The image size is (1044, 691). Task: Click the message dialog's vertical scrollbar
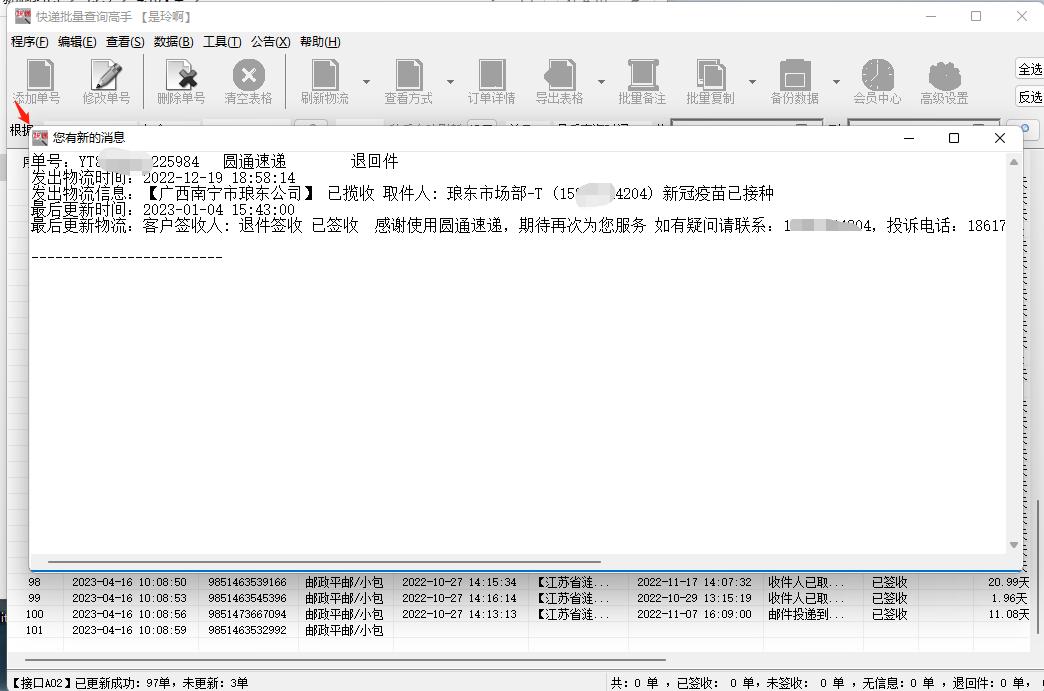[x=1016, y=350]
